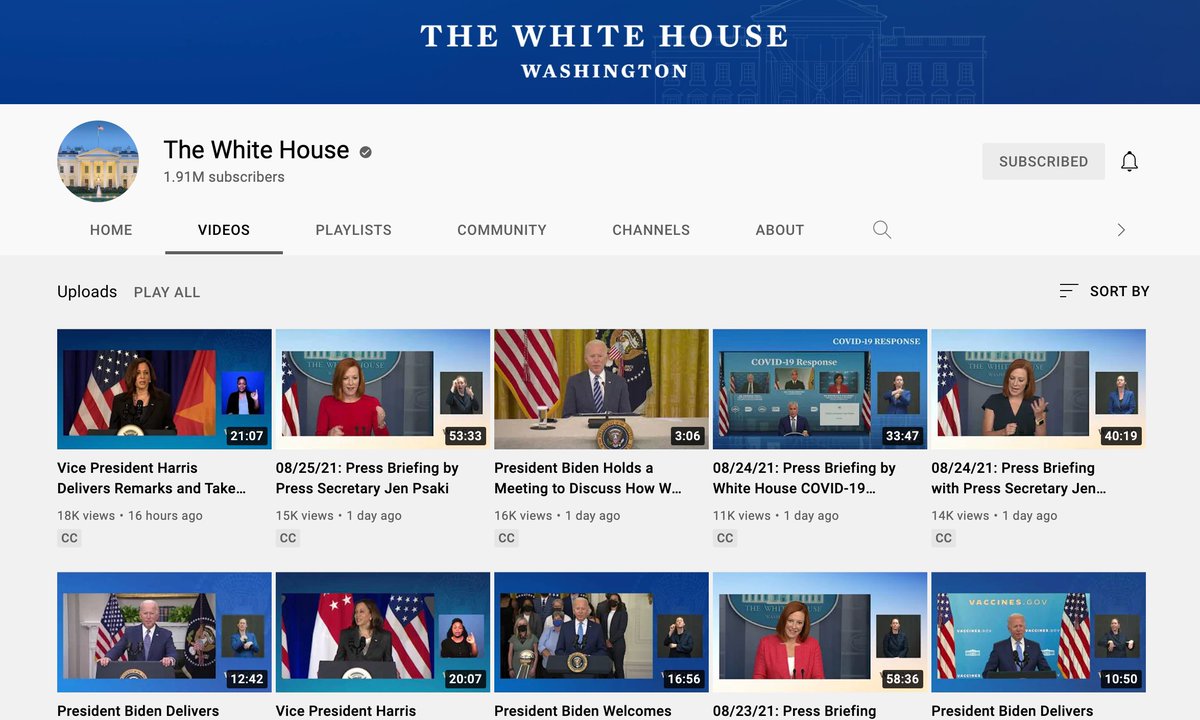Open the Channels tab
This screenshot has height=720, width=1200.
(651, 230)
